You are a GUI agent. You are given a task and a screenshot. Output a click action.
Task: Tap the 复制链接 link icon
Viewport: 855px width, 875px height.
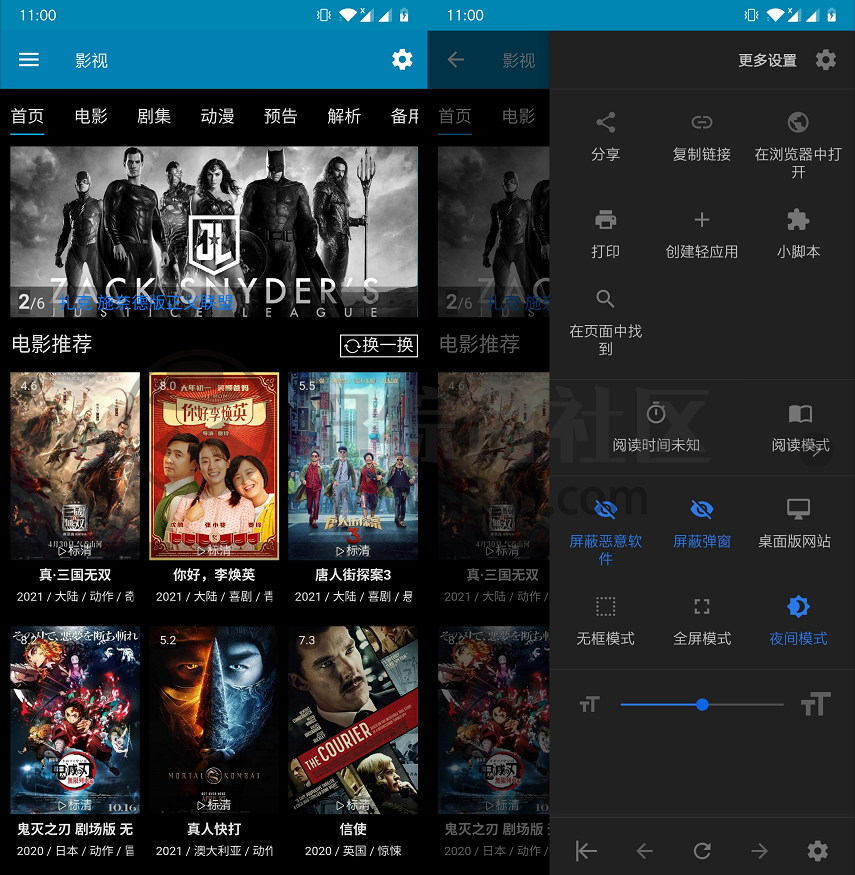702,122
